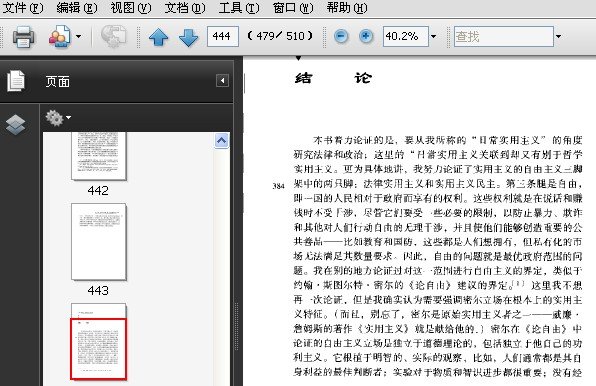Click the margin page number 384
Screen dimensions: 596x386
pyautogui.click(x=279, y=186)
